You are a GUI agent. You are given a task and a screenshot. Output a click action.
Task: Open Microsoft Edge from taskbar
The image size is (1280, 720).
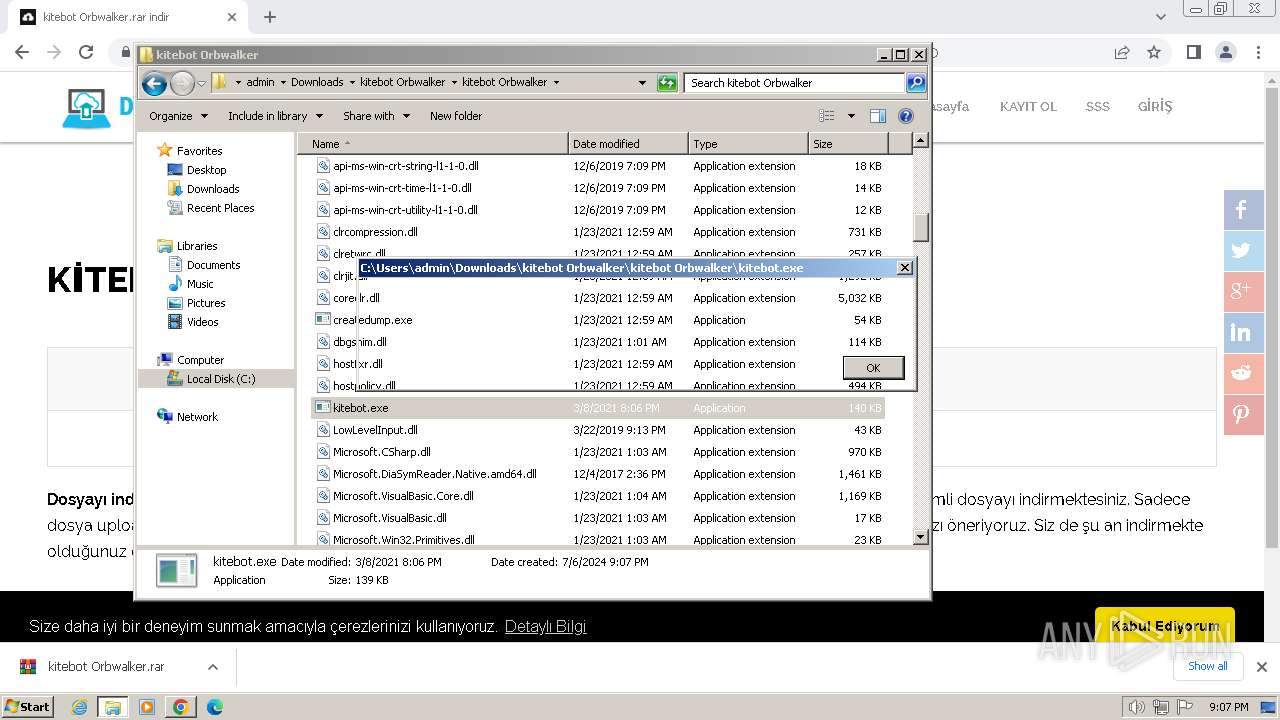click(214, 707)
